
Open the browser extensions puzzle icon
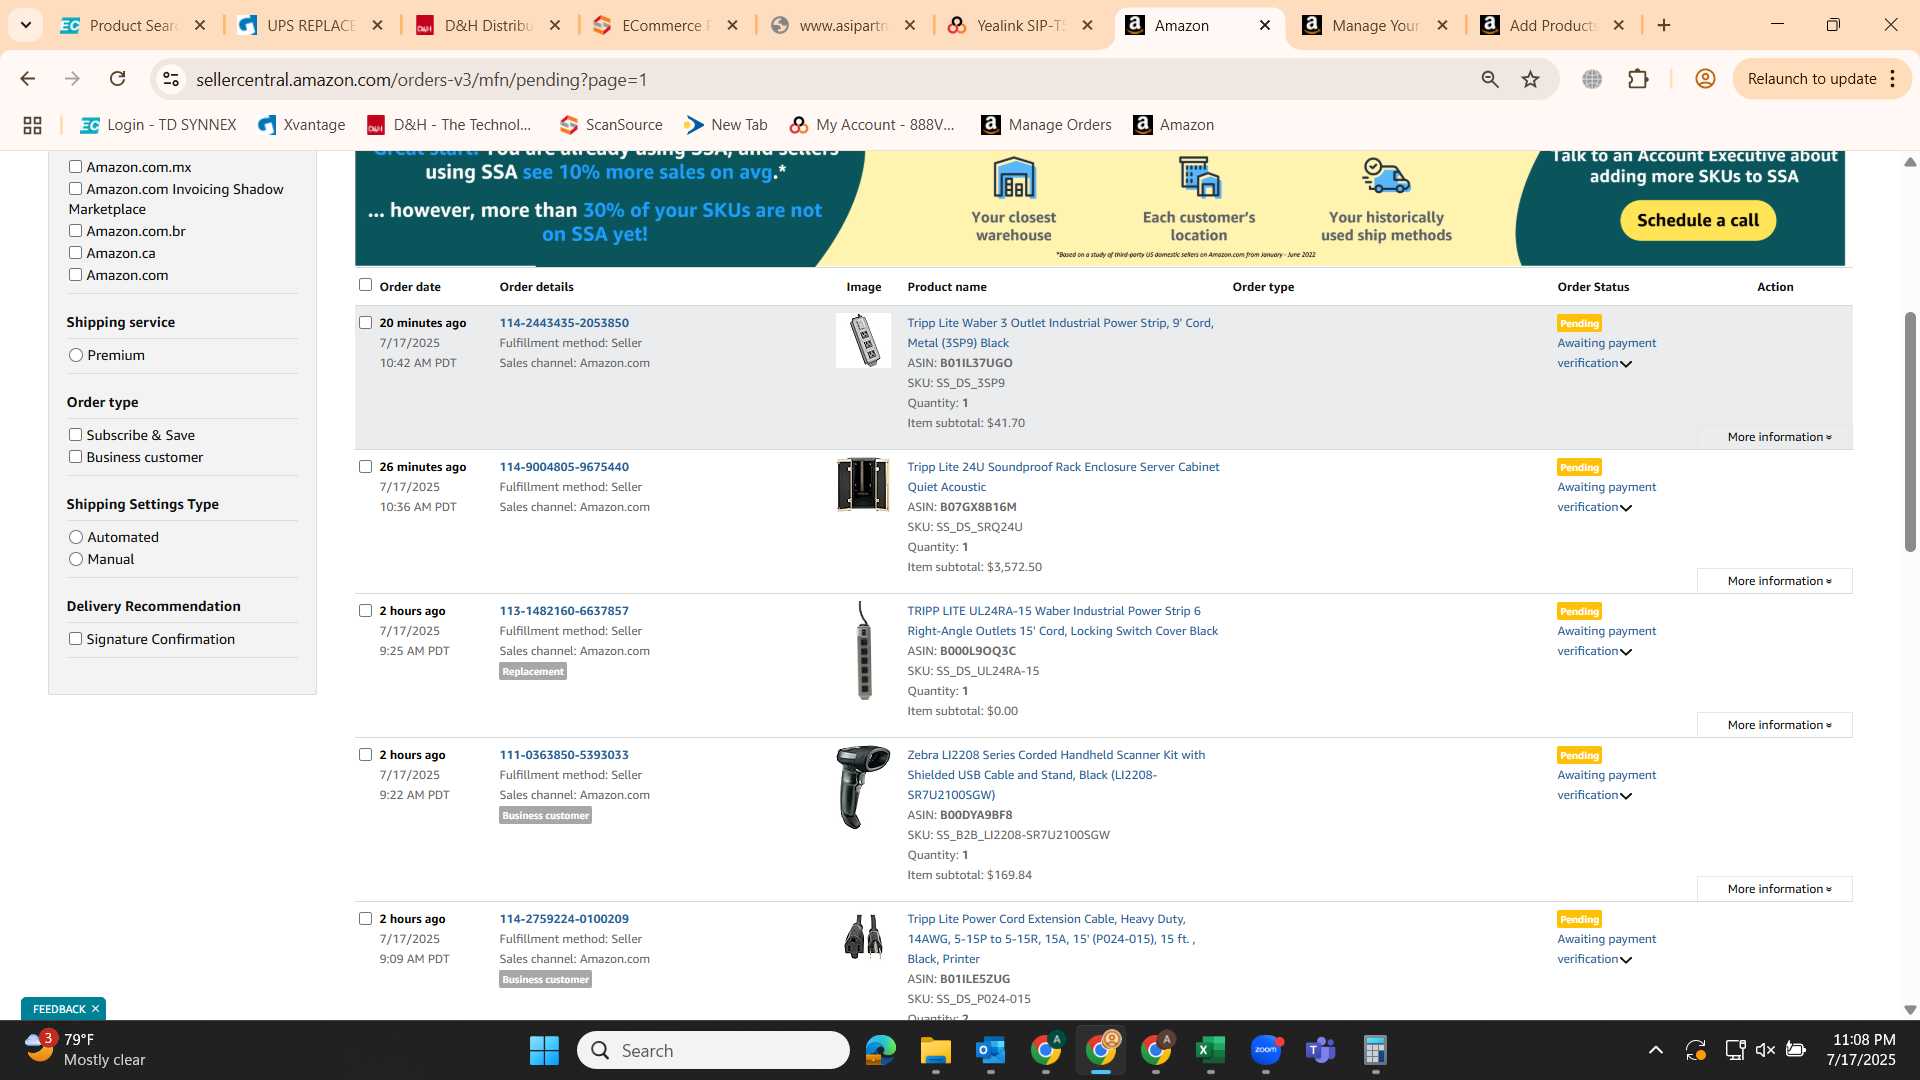(x=1638, y=79)
